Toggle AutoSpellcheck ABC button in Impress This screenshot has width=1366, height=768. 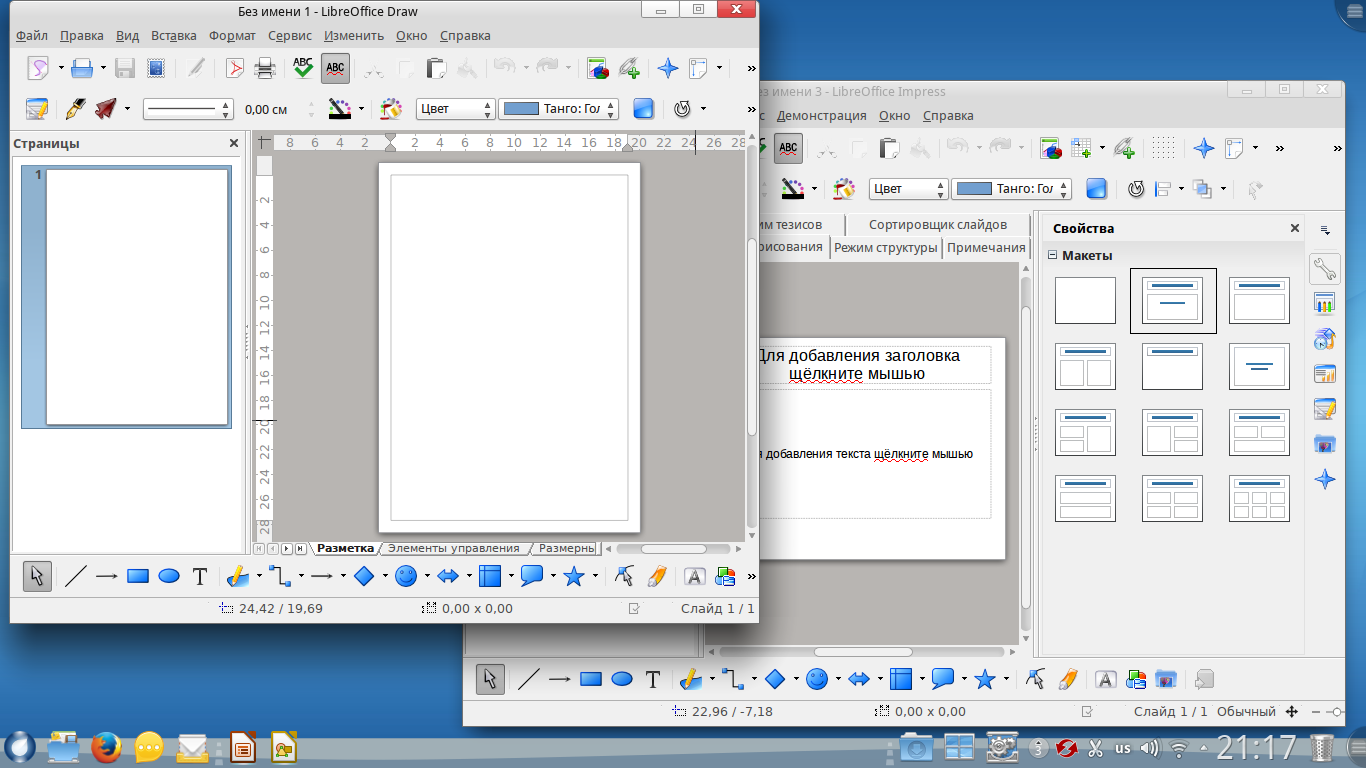click(788, 148)
